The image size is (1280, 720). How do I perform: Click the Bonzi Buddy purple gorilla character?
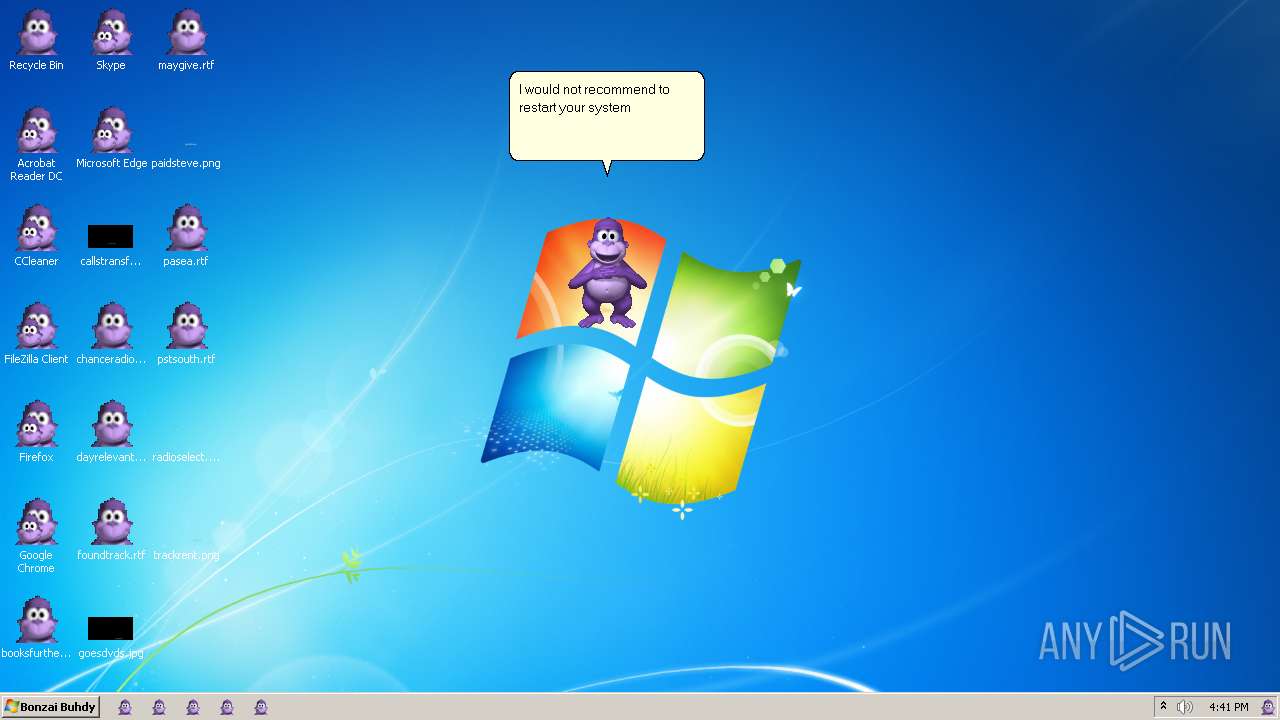[607, 273]
